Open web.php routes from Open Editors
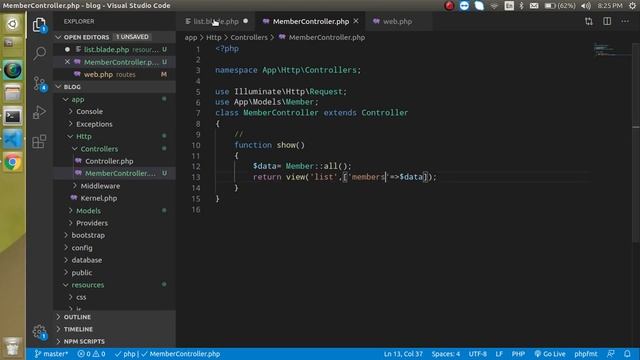The width and height of the screenshot is (640, 360). [115, 74]
